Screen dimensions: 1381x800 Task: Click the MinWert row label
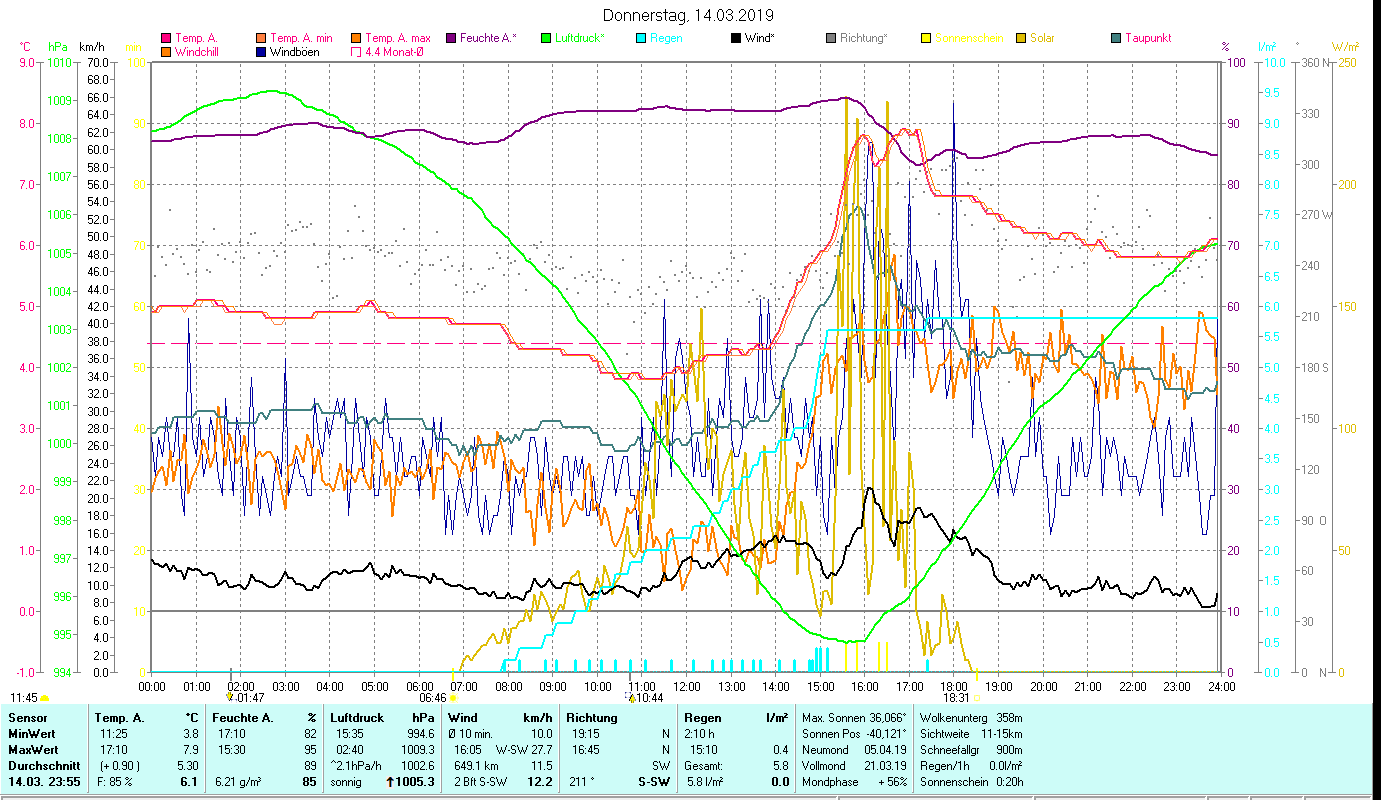click(x=31, y=734)
